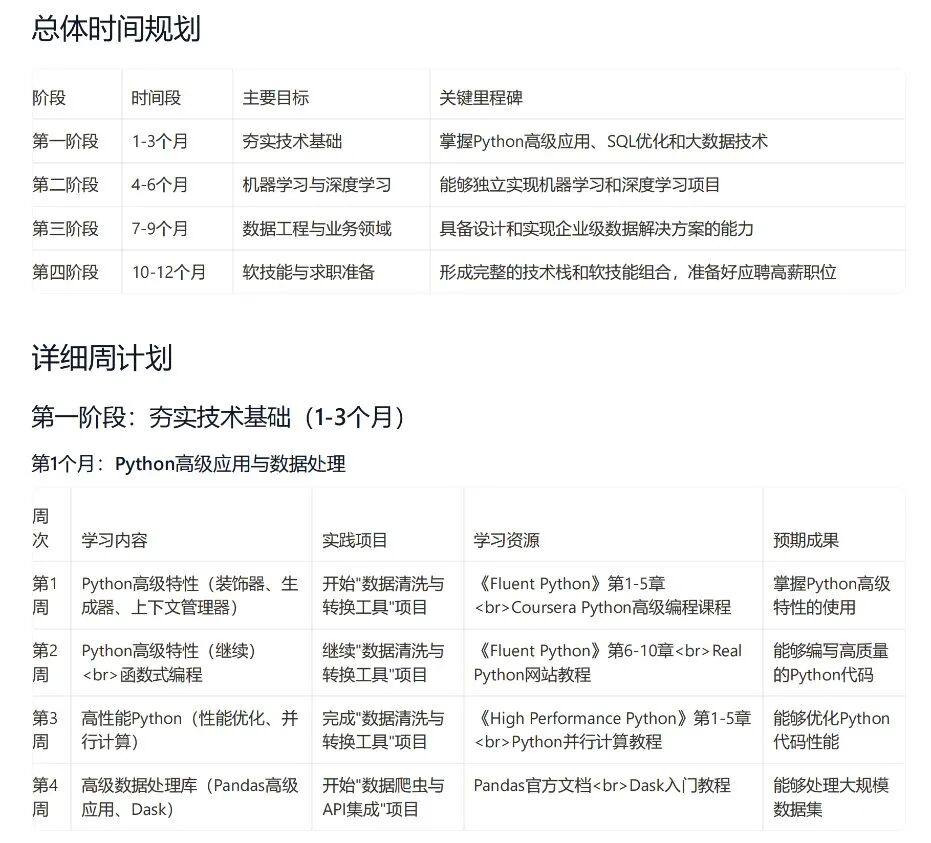
Task: Click the time cell "4-6个月"
Action: click(x=160, y=185)
